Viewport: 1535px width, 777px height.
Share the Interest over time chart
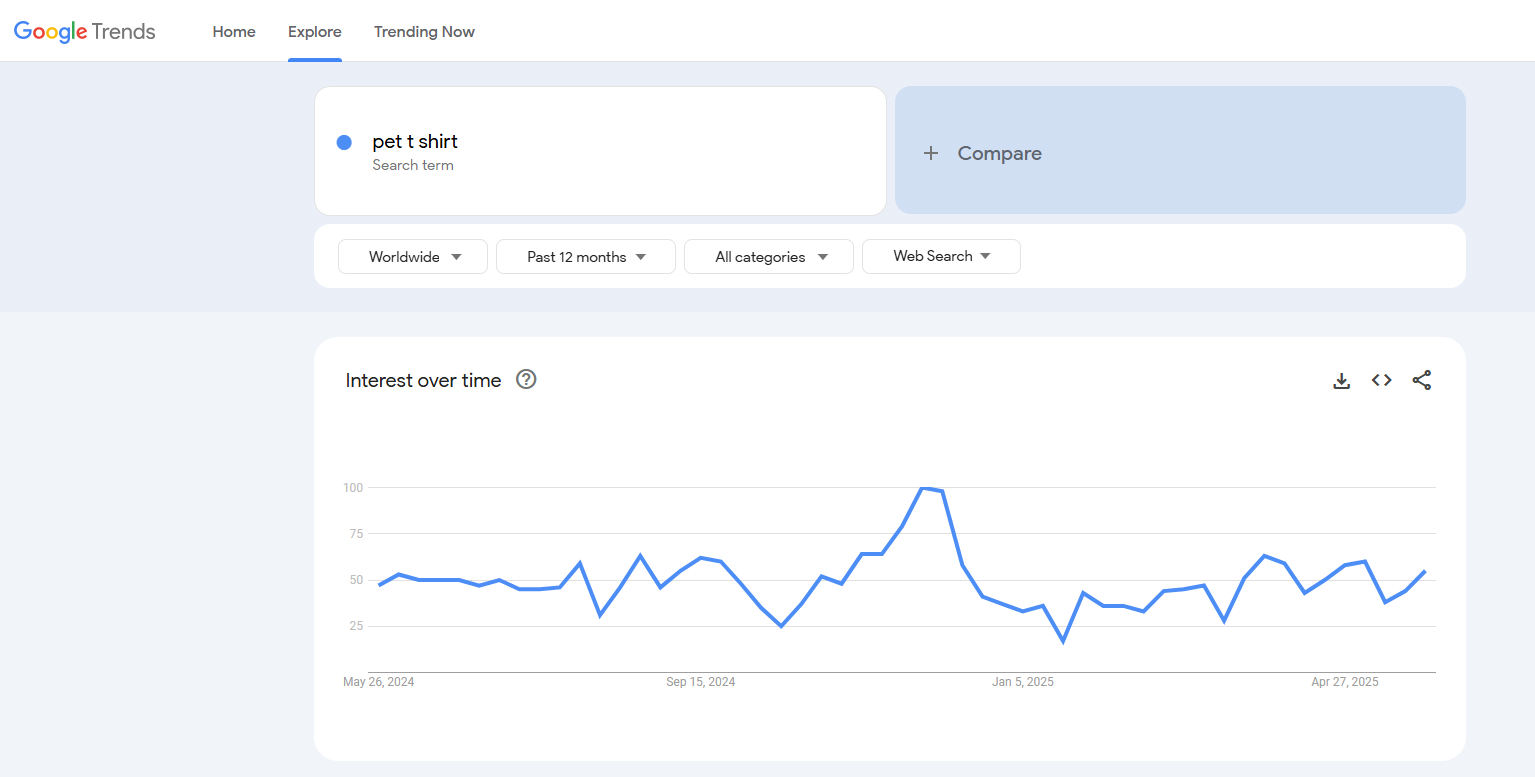click(1422, 380)
